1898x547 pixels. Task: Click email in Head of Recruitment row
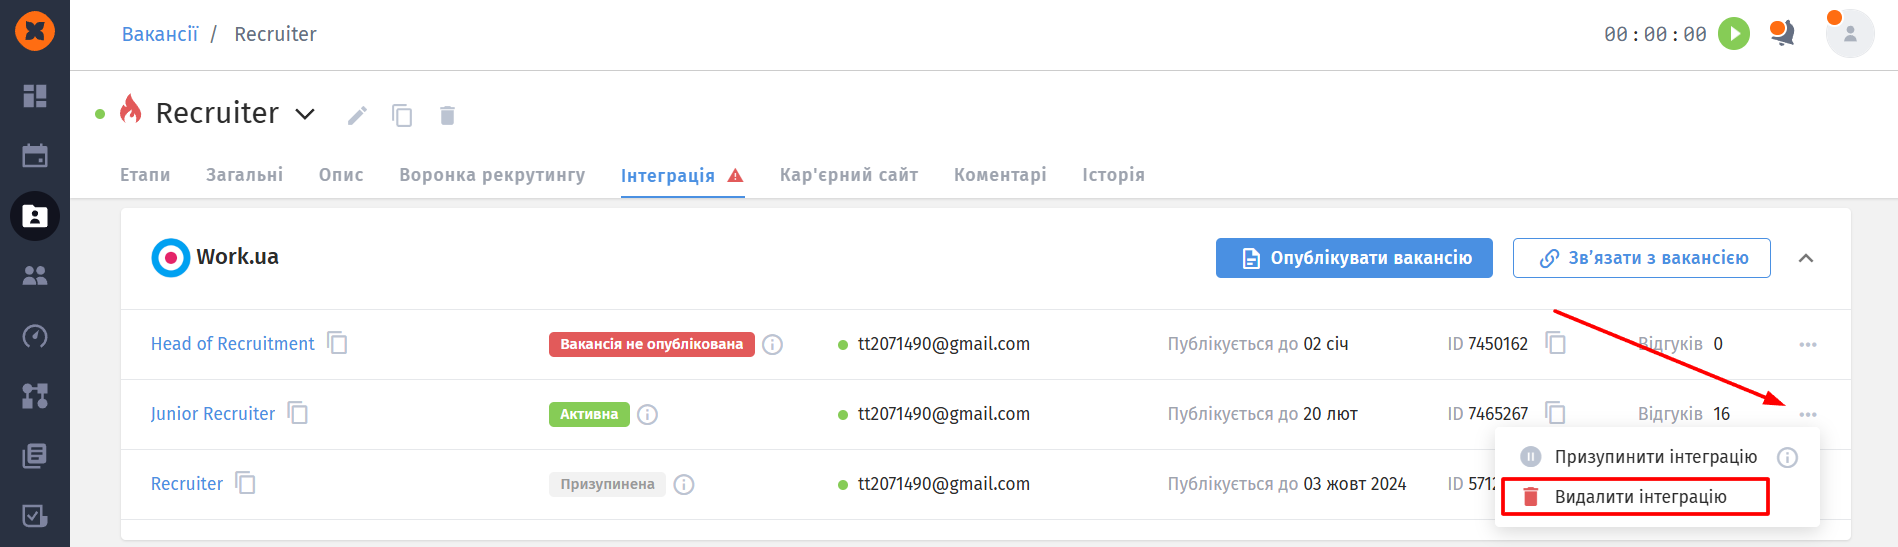click(944, 344)
